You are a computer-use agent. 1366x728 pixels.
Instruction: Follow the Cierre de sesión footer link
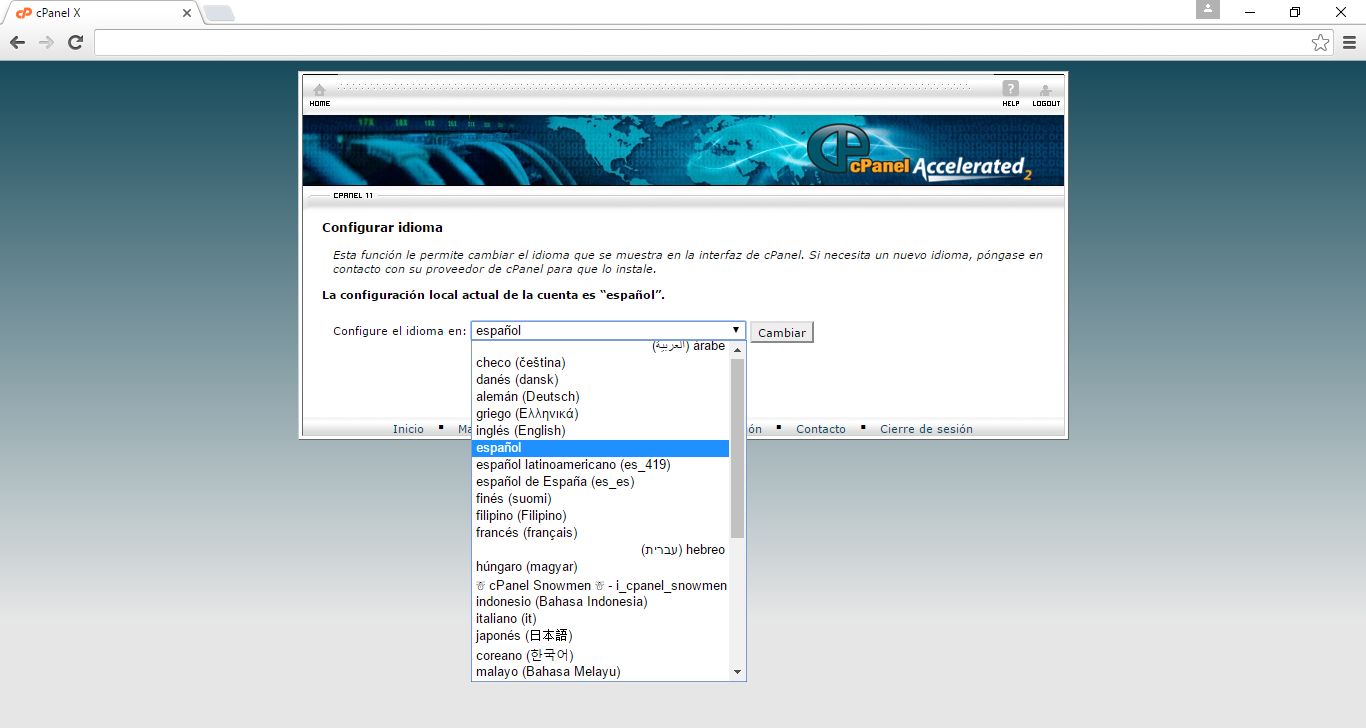click(x=926, y=429)
